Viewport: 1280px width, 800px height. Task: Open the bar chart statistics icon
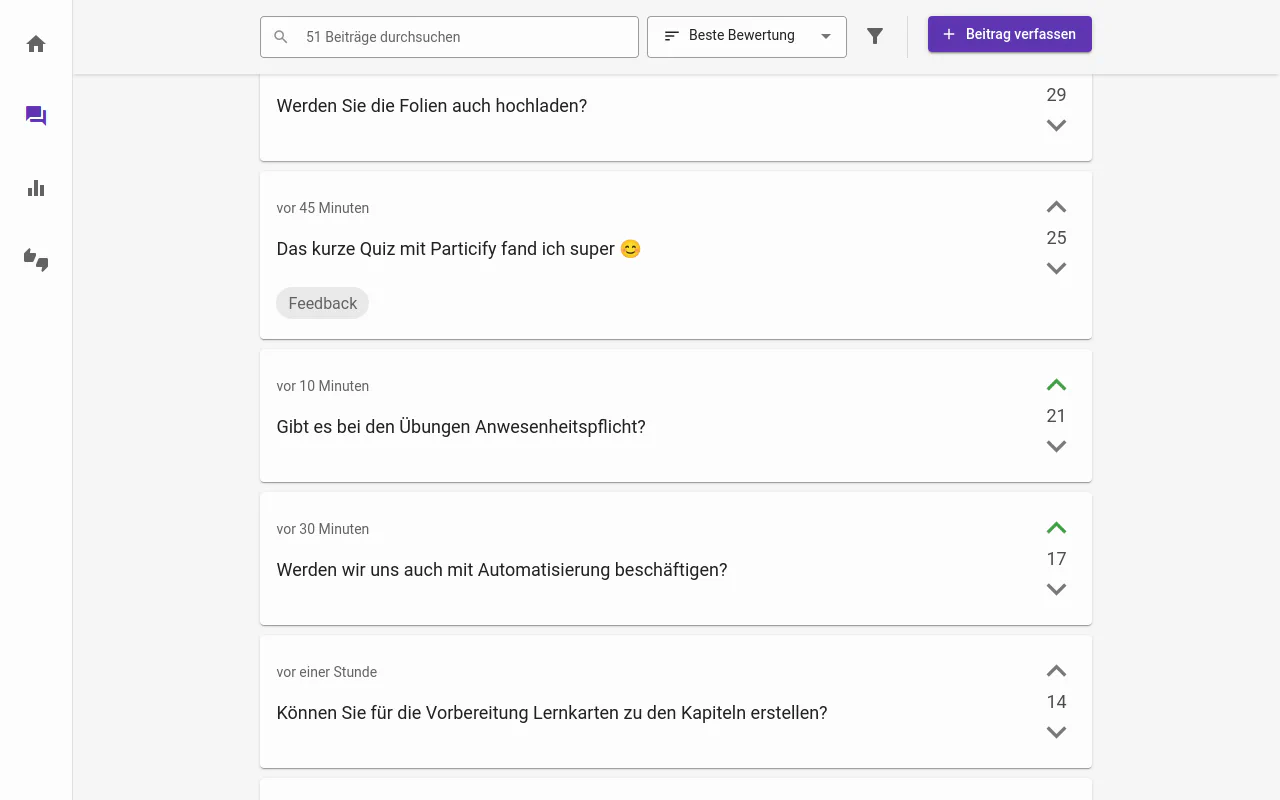point(36,188)
